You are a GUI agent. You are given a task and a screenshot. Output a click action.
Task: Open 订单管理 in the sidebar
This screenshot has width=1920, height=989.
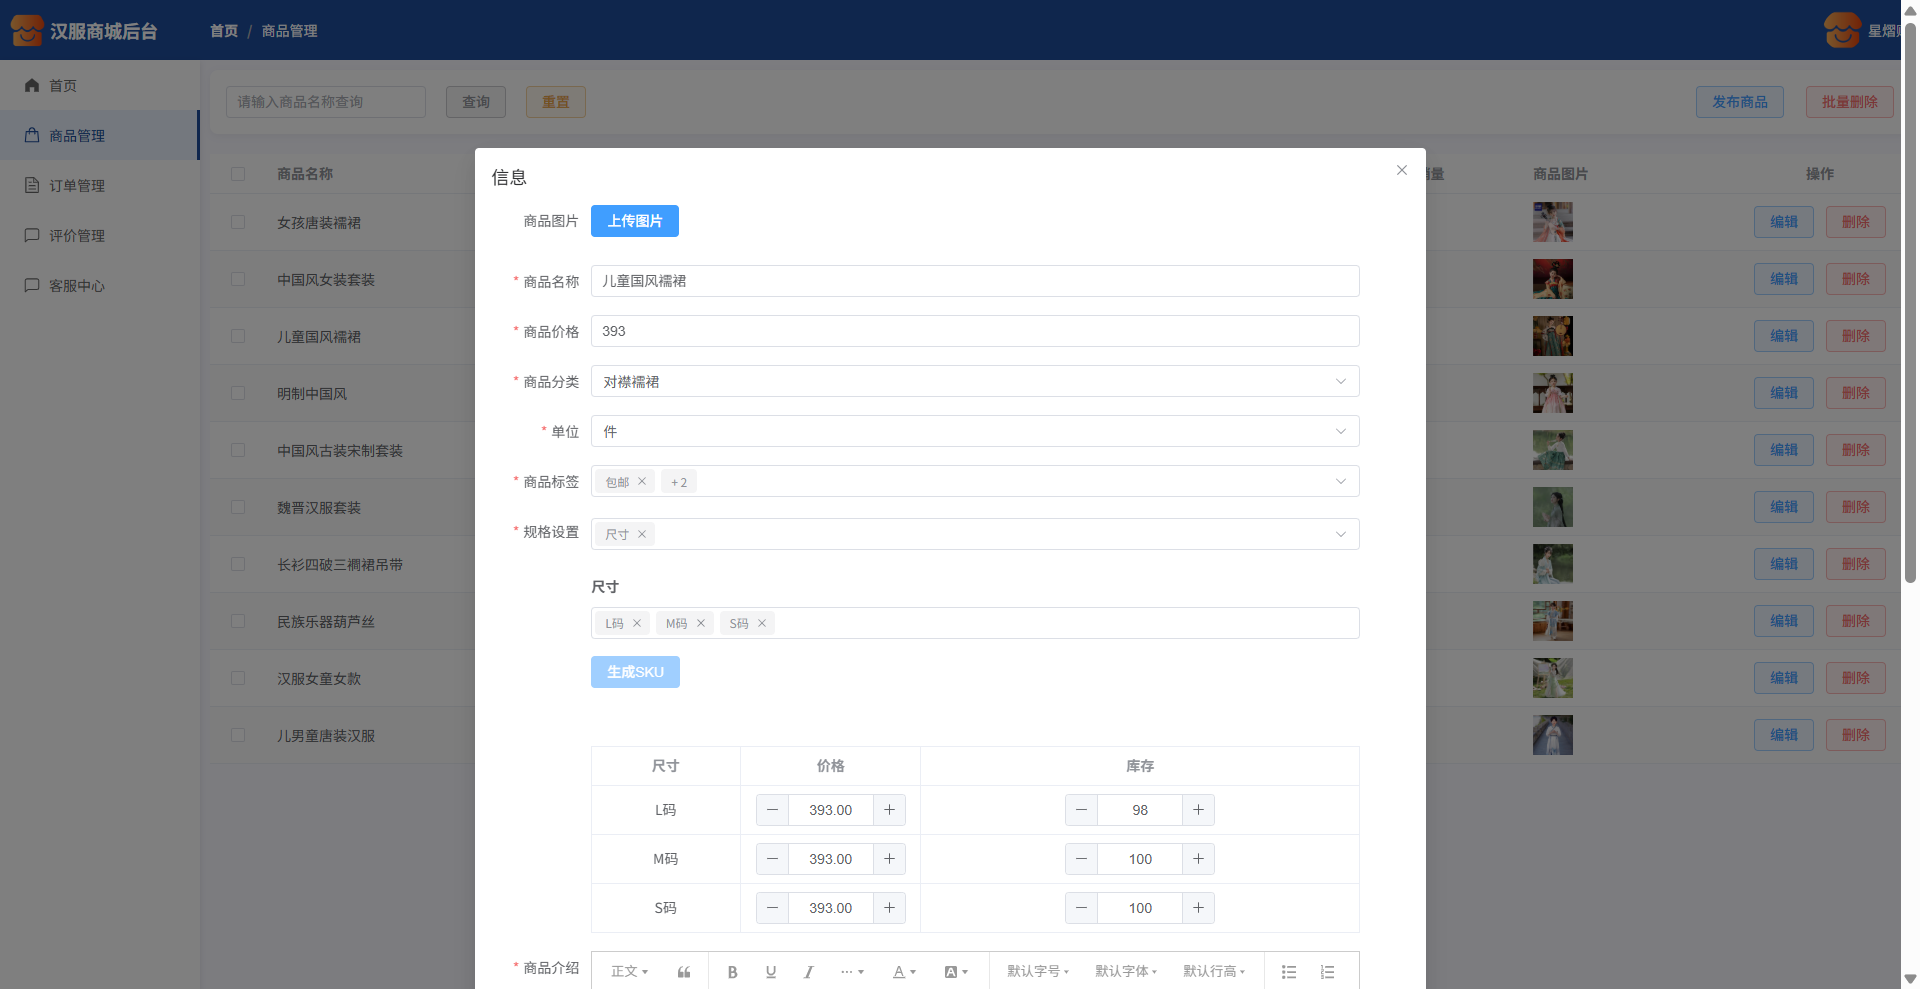coord(77,186)
